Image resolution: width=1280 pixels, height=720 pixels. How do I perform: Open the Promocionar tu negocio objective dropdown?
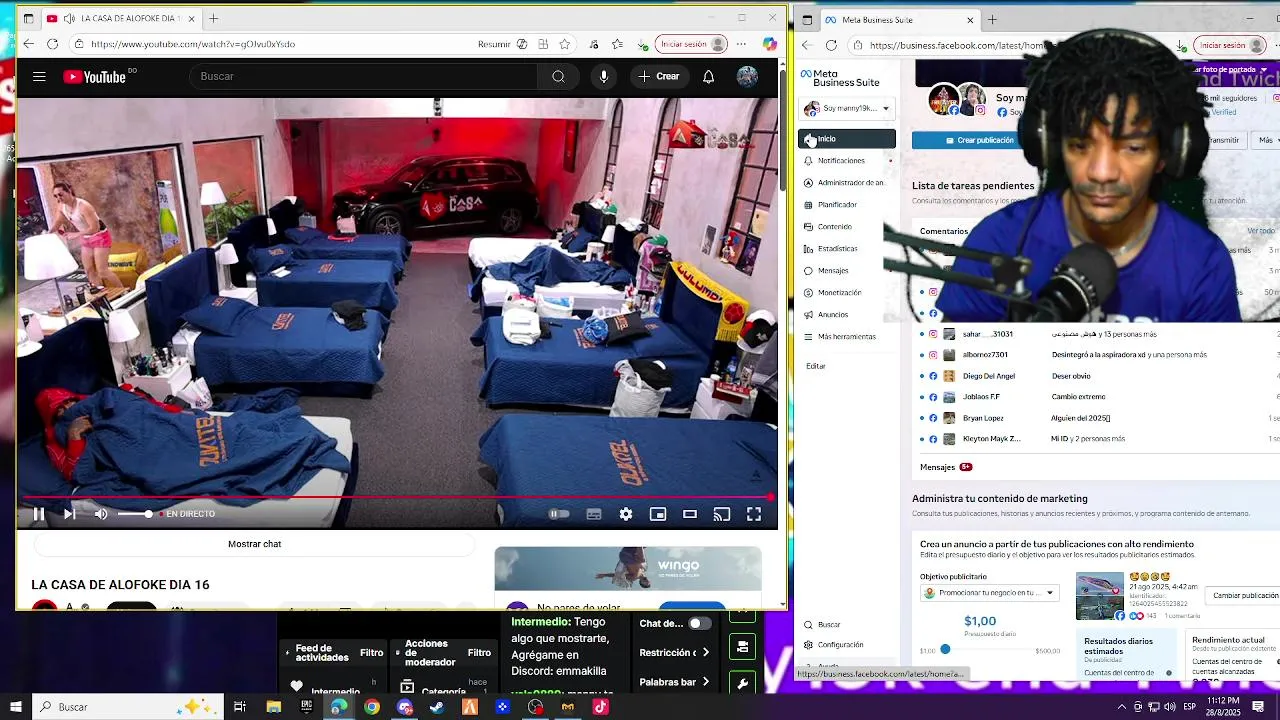[989, 593]
